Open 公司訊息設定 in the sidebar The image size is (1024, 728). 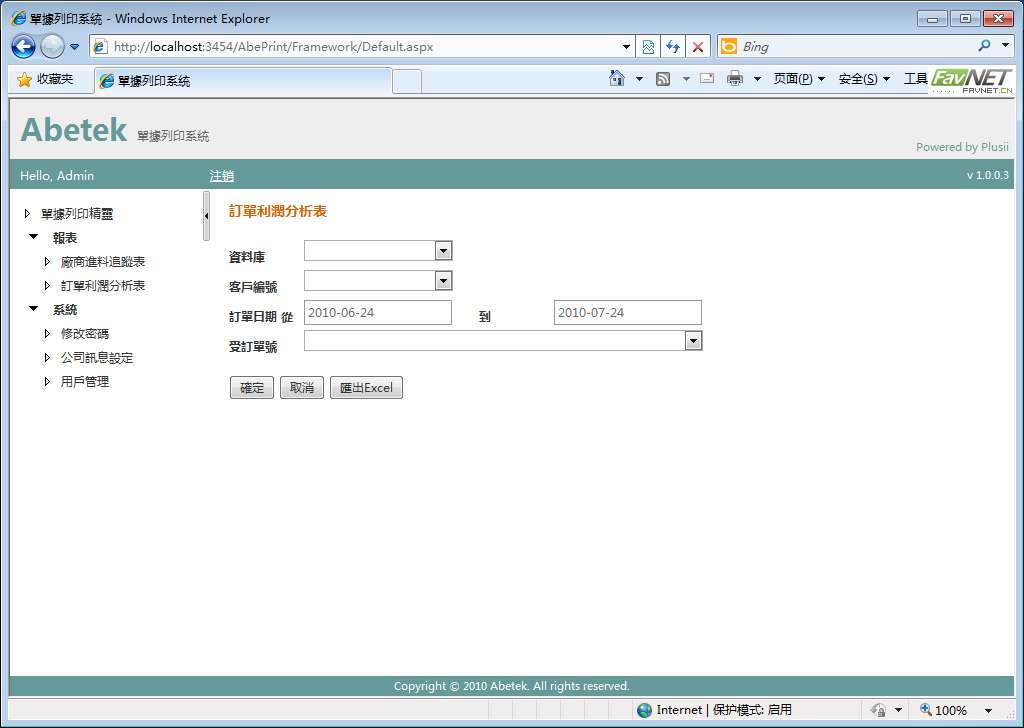(x=97, y=358)
